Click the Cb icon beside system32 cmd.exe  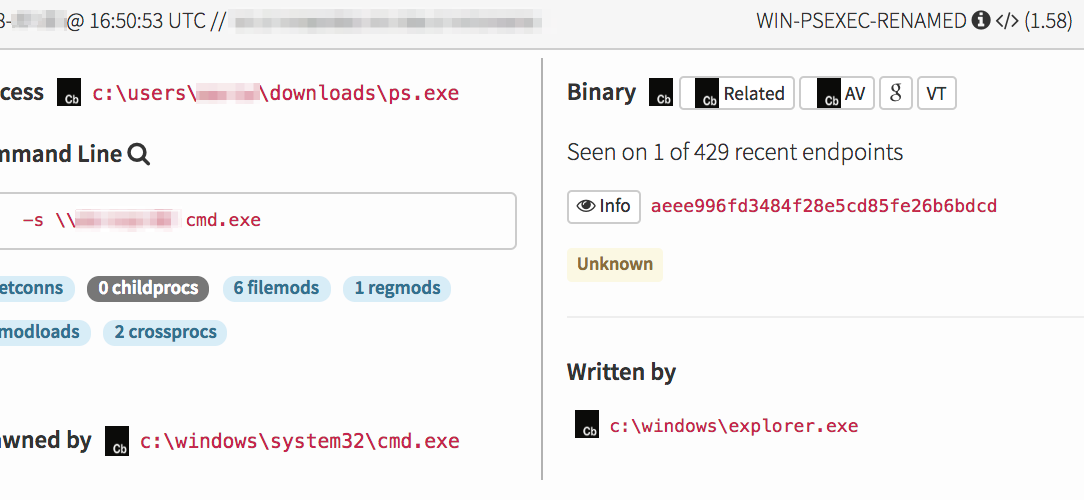[117, 441]
